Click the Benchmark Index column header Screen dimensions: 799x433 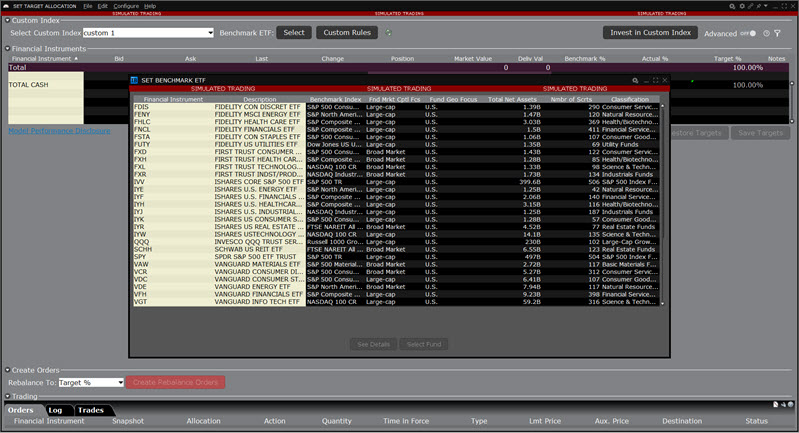(335, 99)
